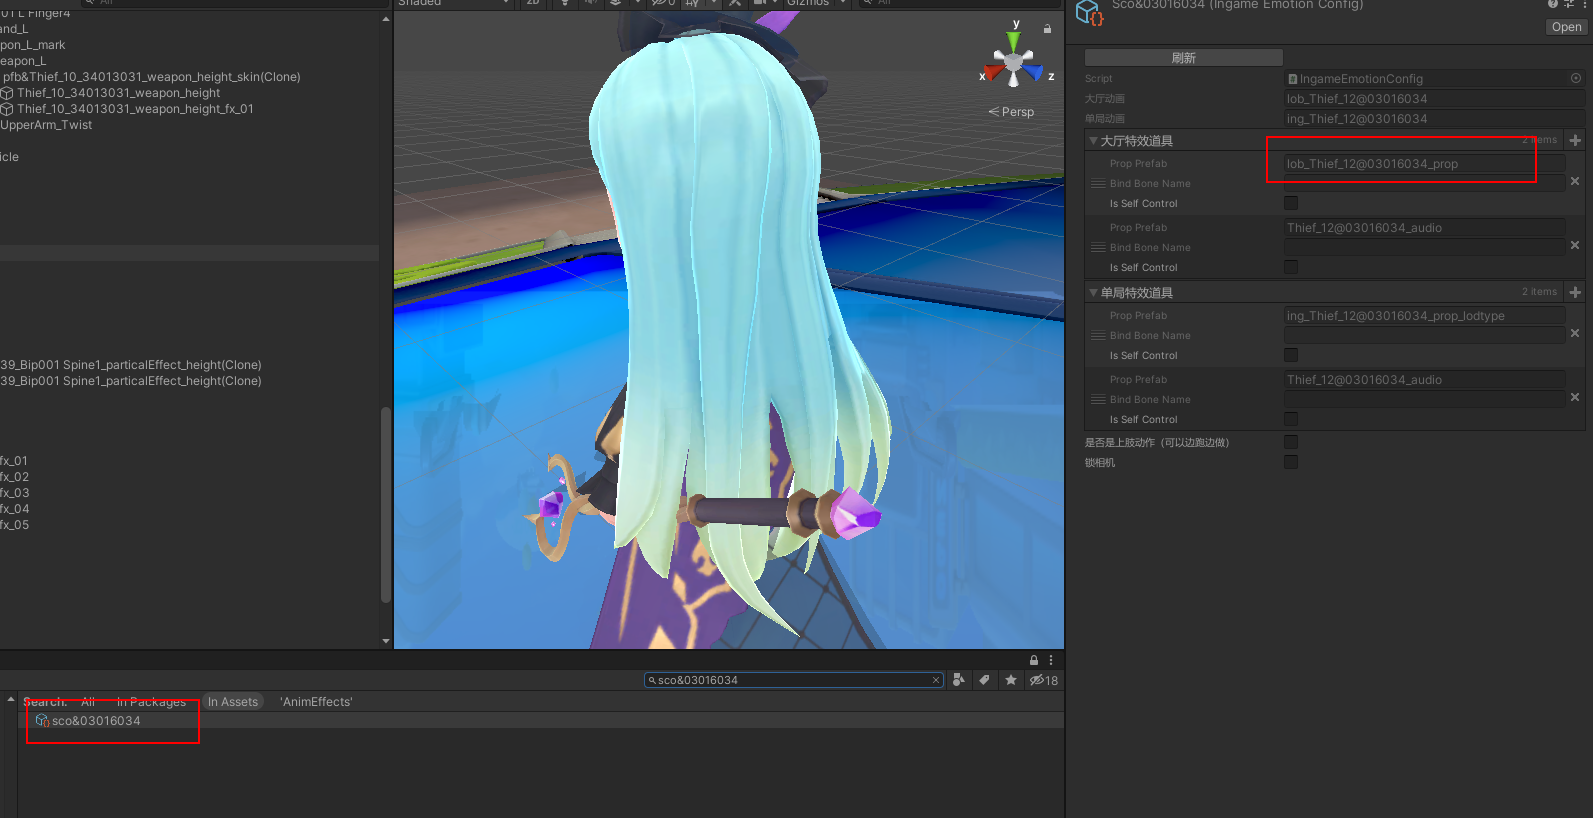
Task: Open Shaded draw mode dropdown
Action: tap(455, 3)
